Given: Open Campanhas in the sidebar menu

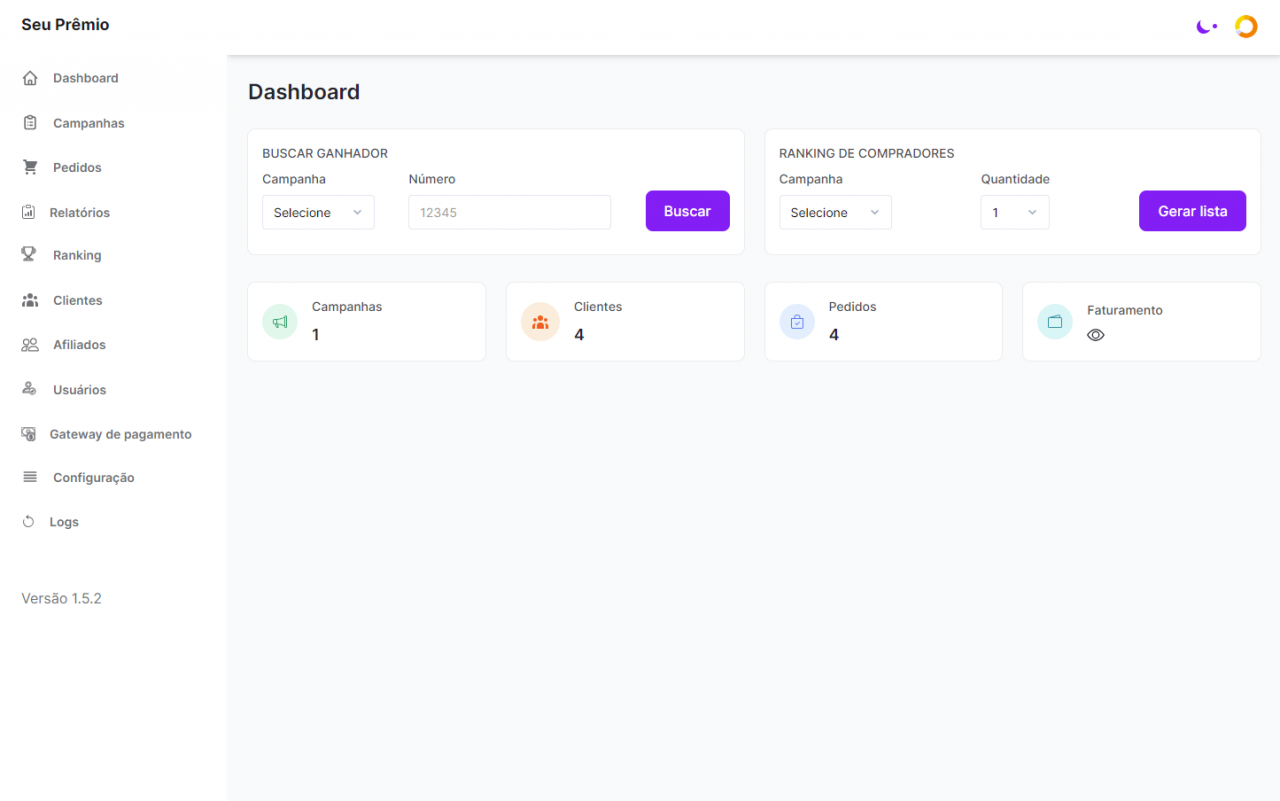Looking at the screenshot, I should point(88,123).
